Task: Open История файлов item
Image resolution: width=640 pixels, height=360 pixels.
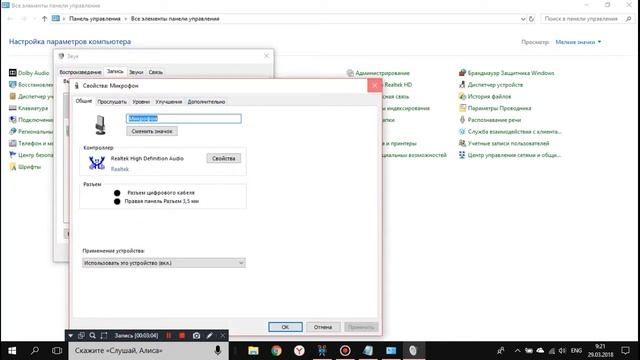Action: pos(485,97)
